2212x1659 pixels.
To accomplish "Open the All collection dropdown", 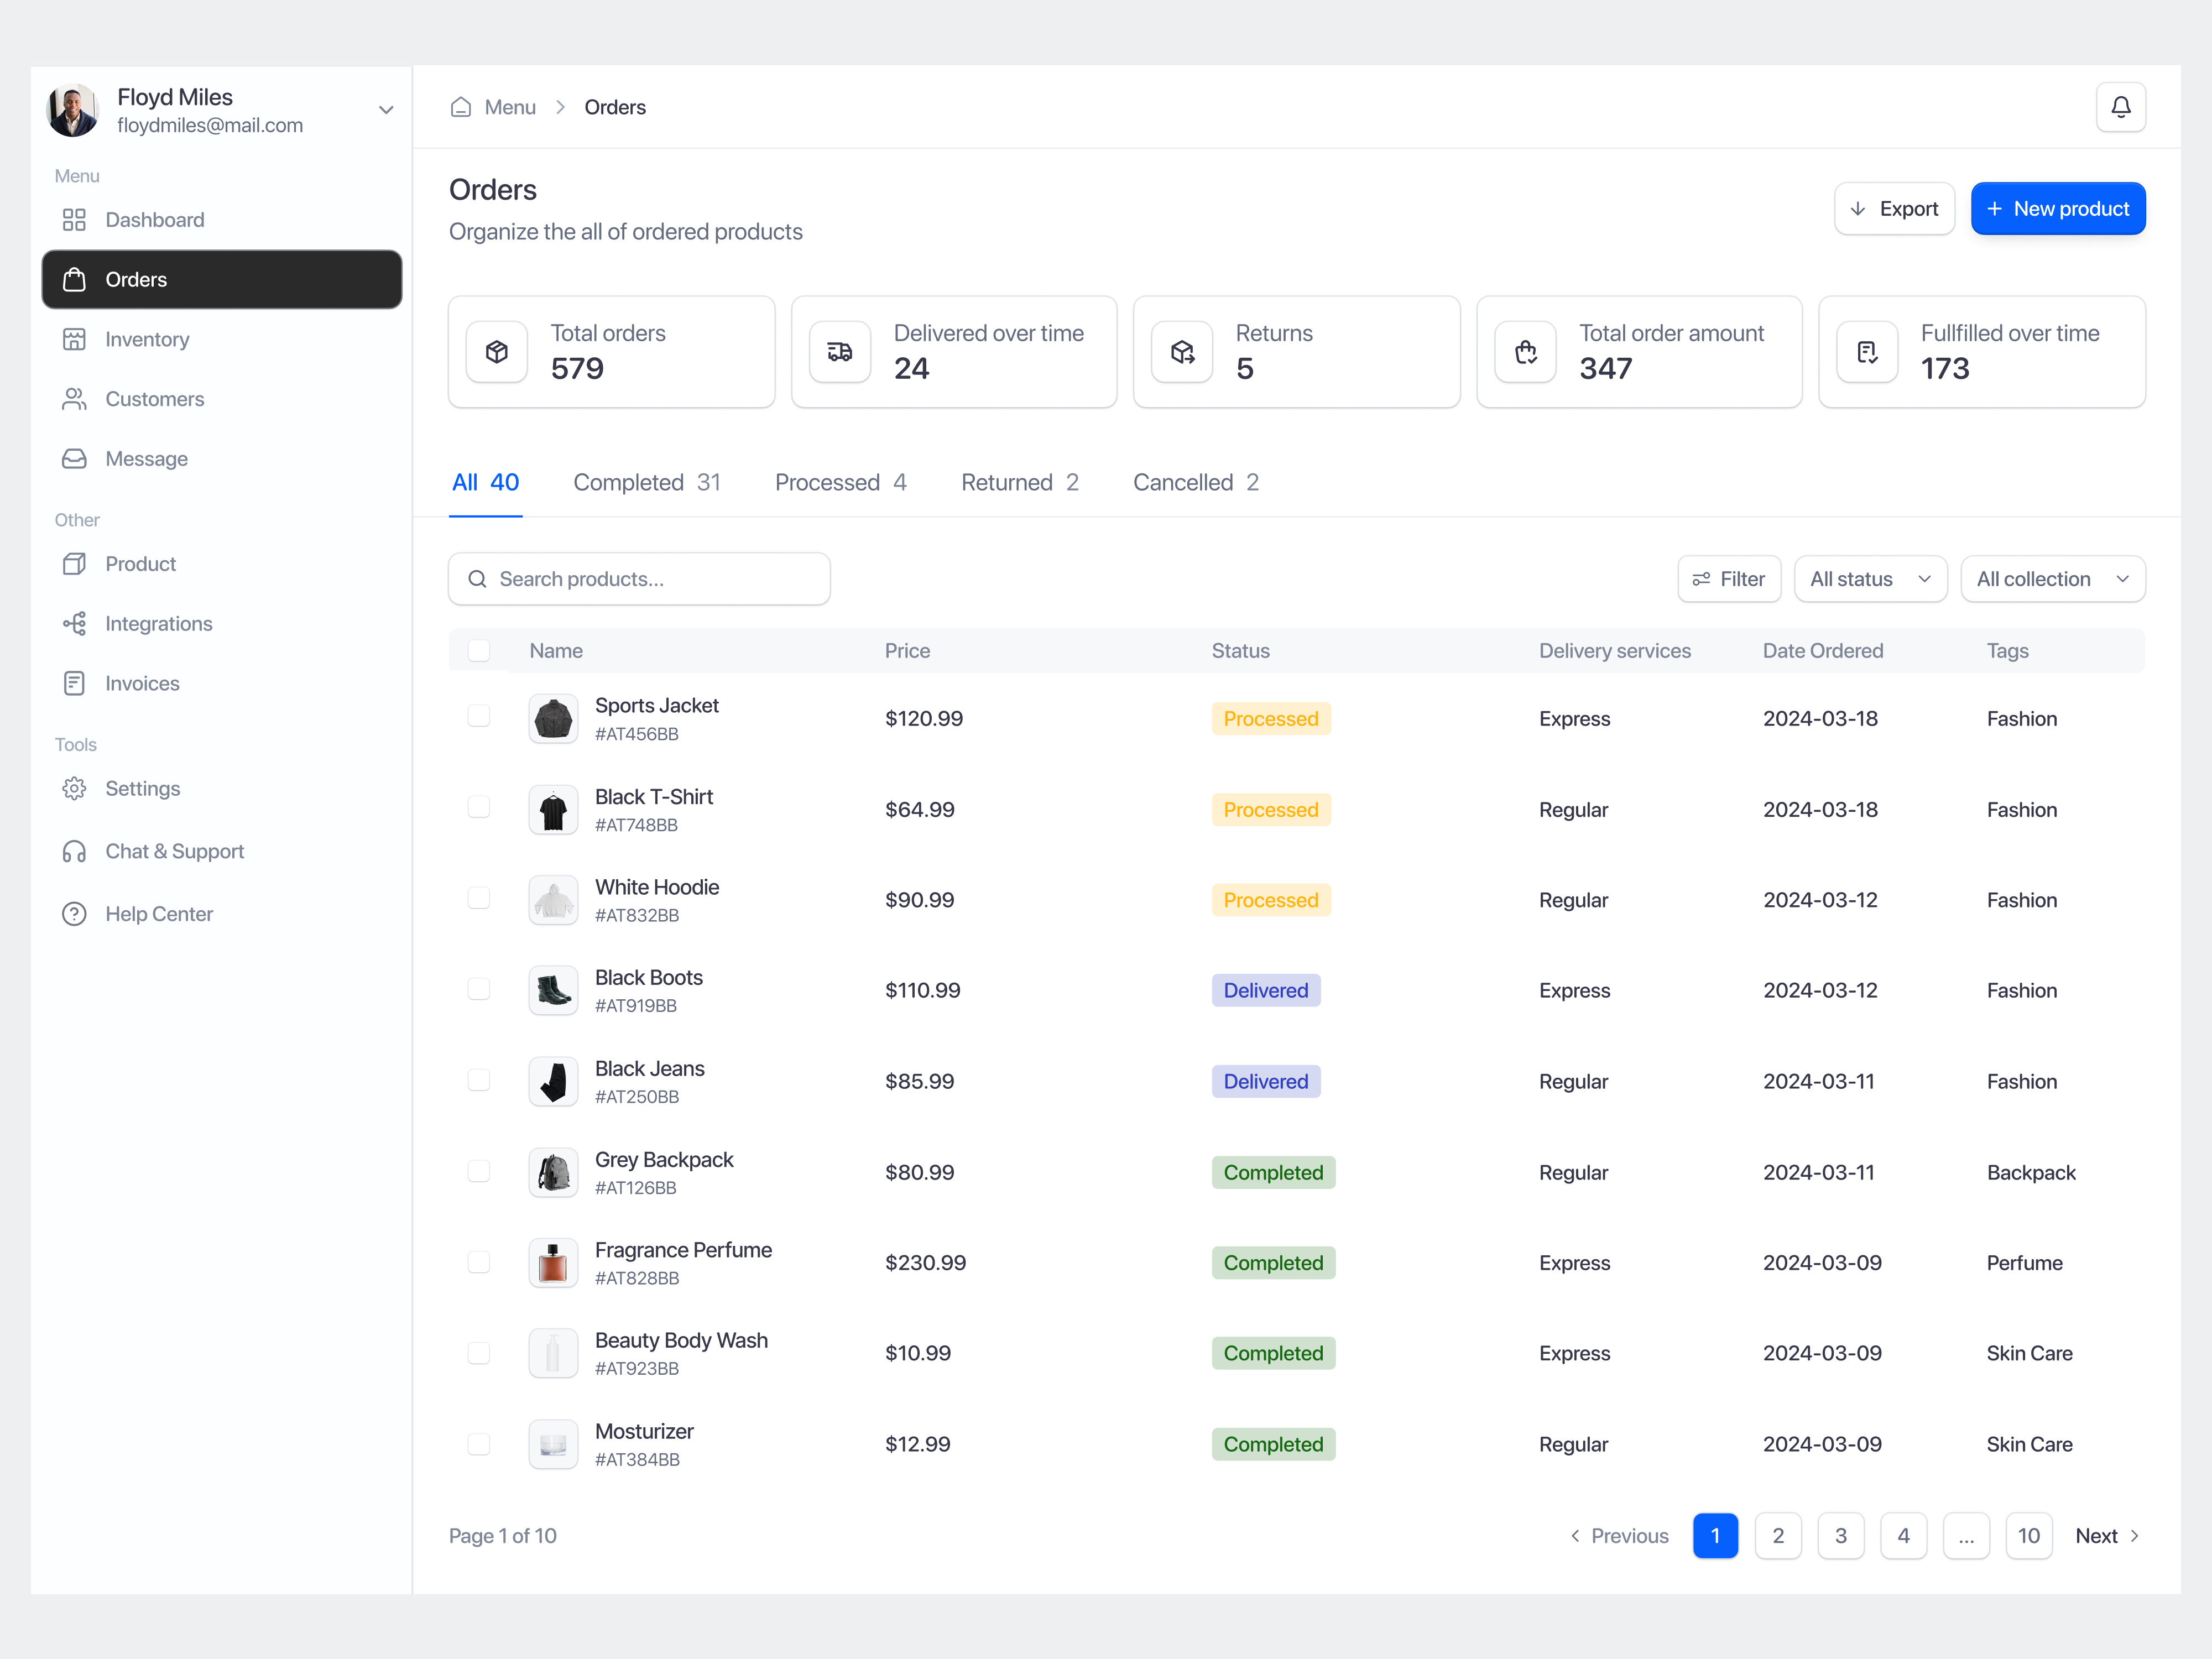I will [x=2052, y=578].
